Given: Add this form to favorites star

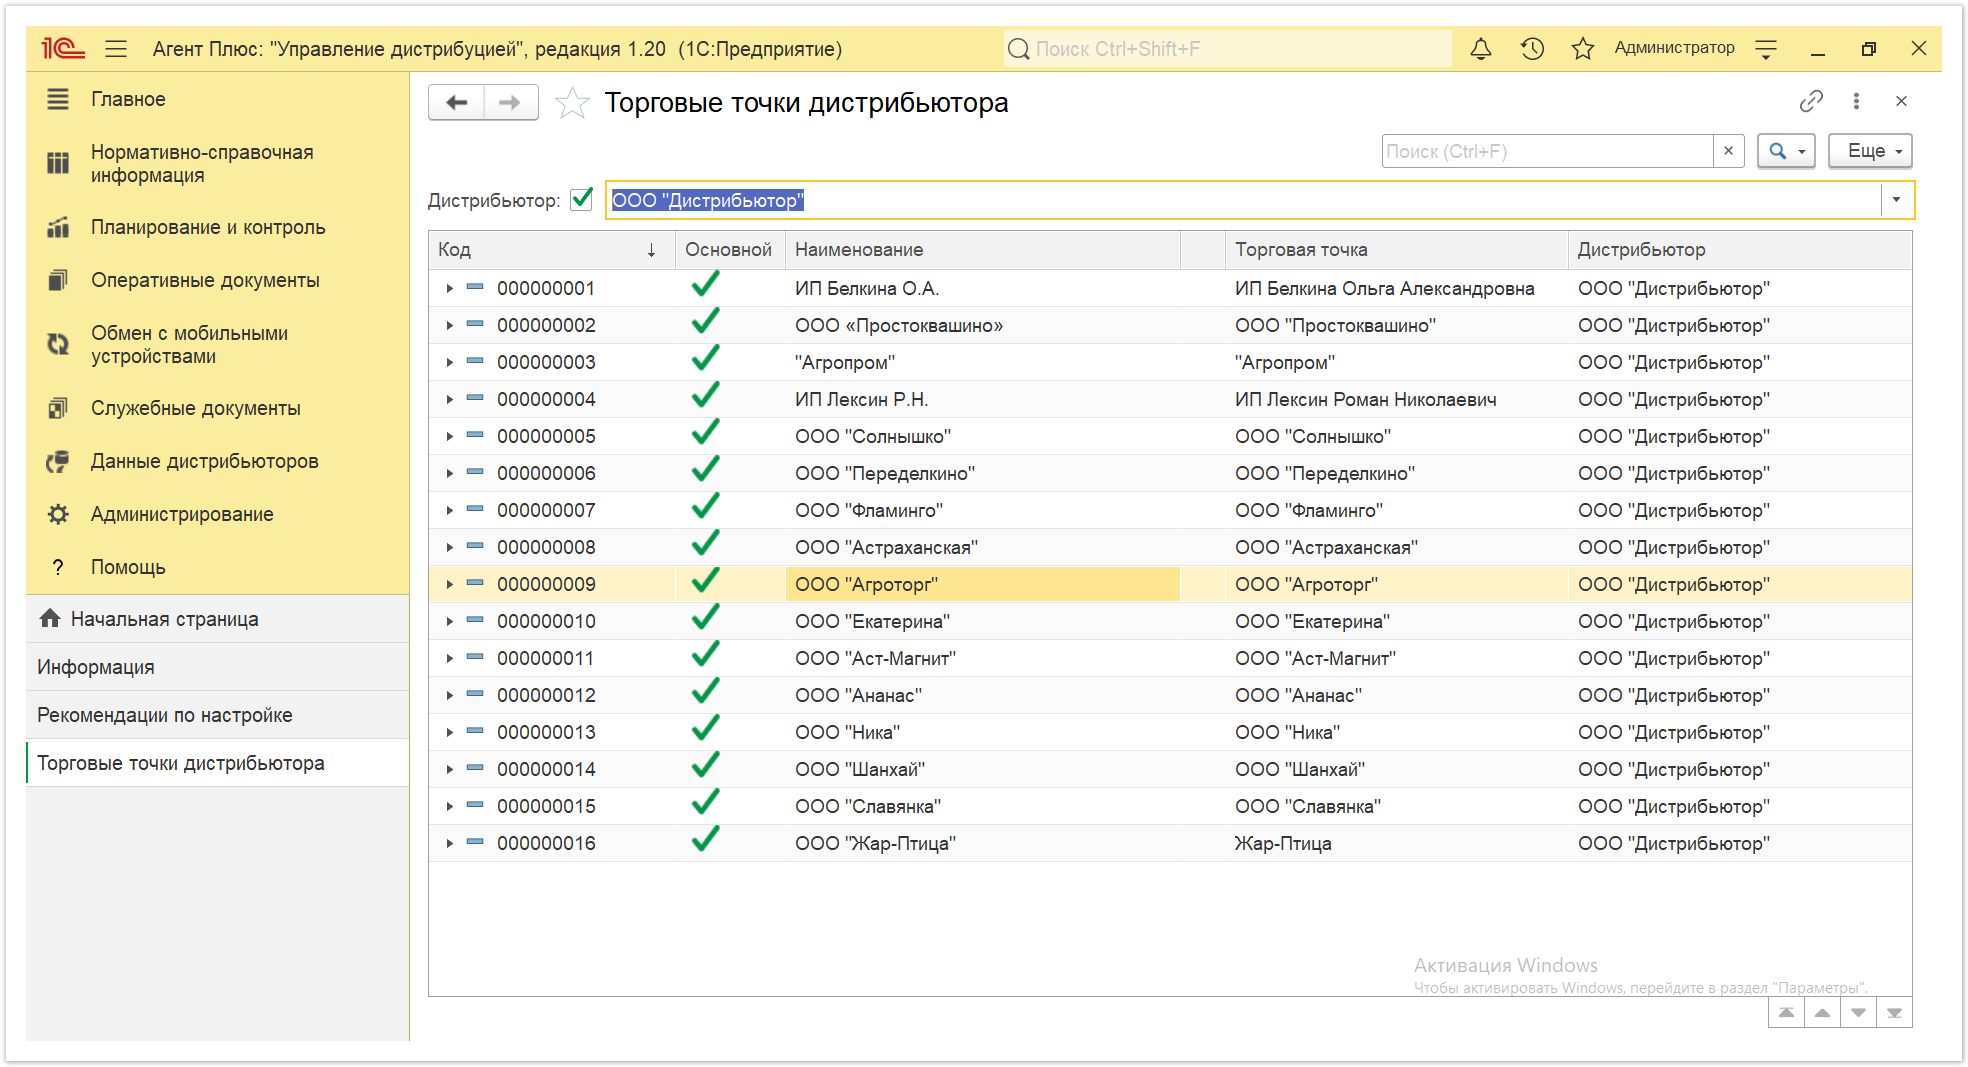Looking at the screenshot, I should 572,103.
